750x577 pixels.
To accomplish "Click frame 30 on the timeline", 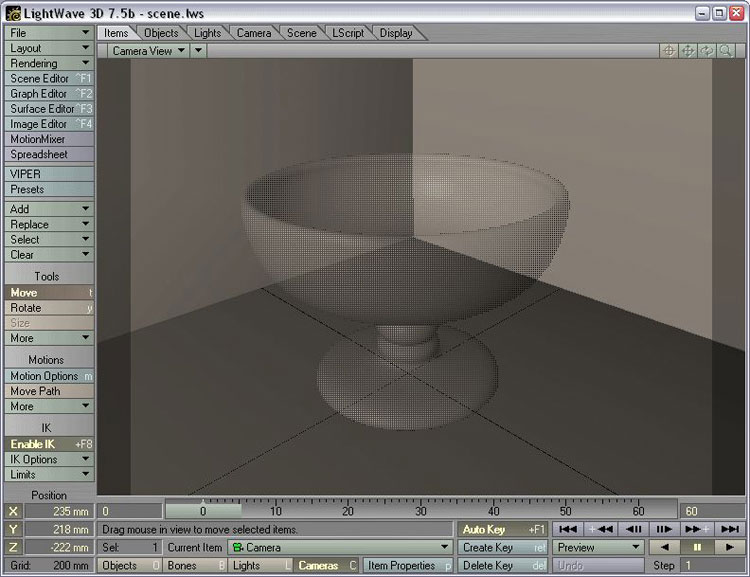I will click(x=421, y=511).
